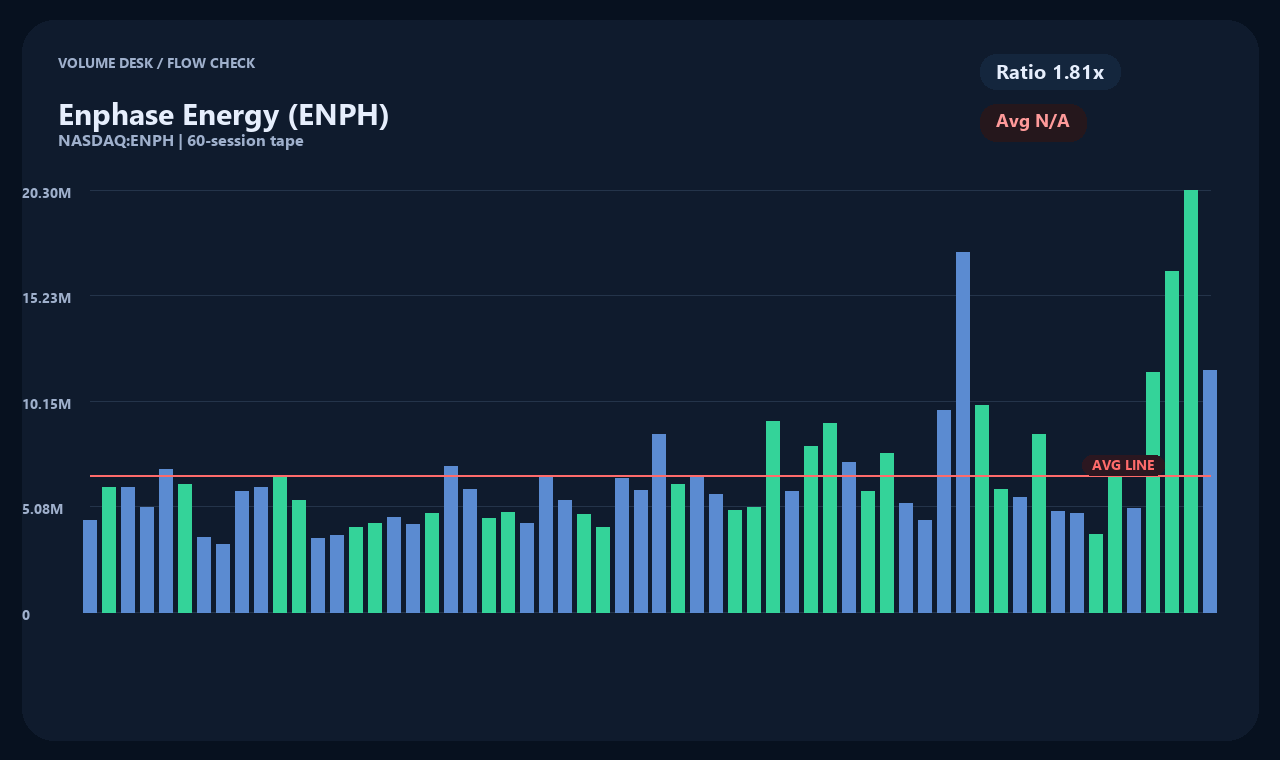This screenshot has width=1280, height=760.
Task: Click the 10.15M axis label
Action: click(x=46, y=404)
